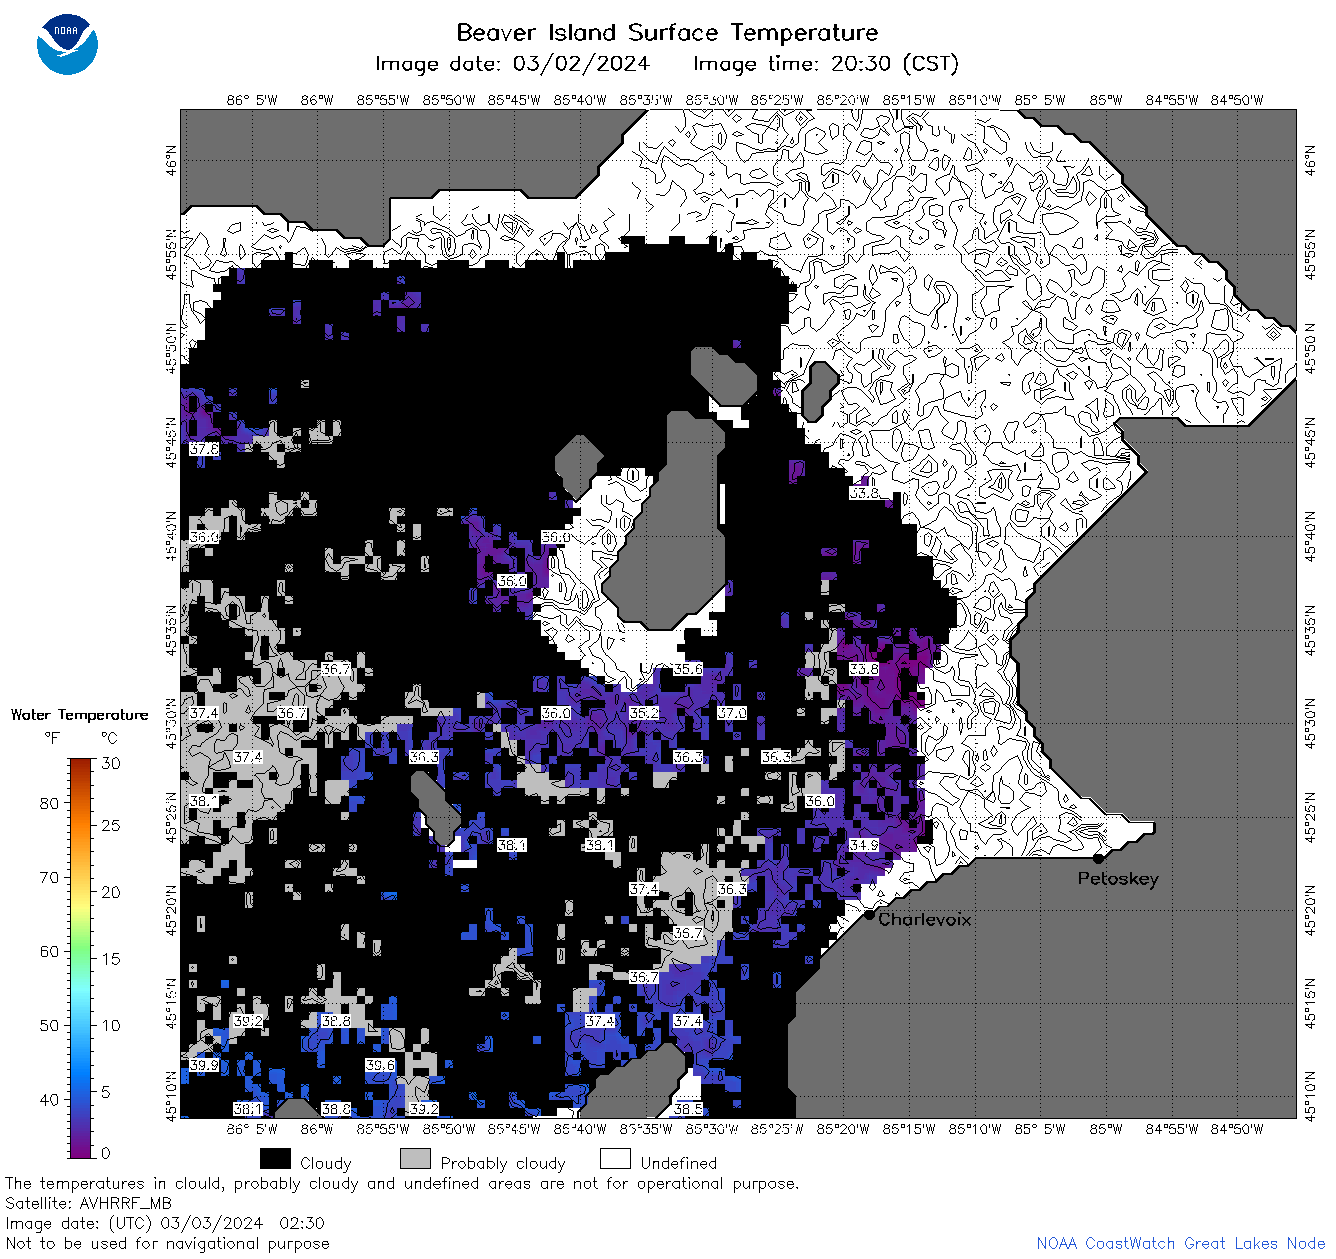Click the 38.5 temperature reading on the map
Image resolution: width=1336 pixels, height=1259 pixels.
688,1109
